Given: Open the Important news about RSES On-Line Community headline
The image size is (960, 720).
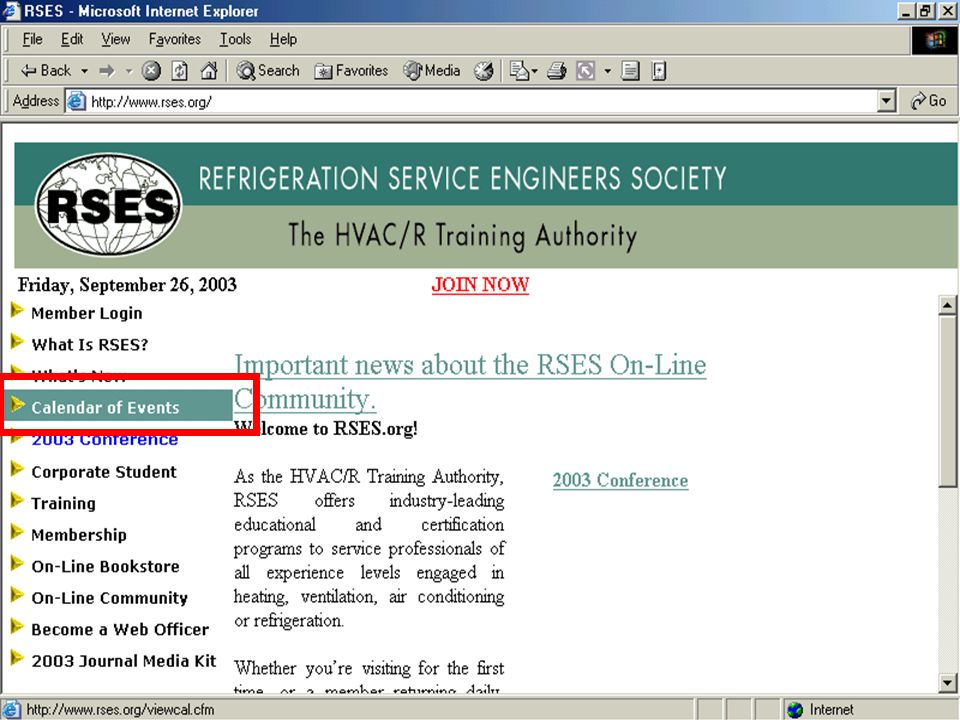Looking at the screenshot, I should (x=470, y=381).
